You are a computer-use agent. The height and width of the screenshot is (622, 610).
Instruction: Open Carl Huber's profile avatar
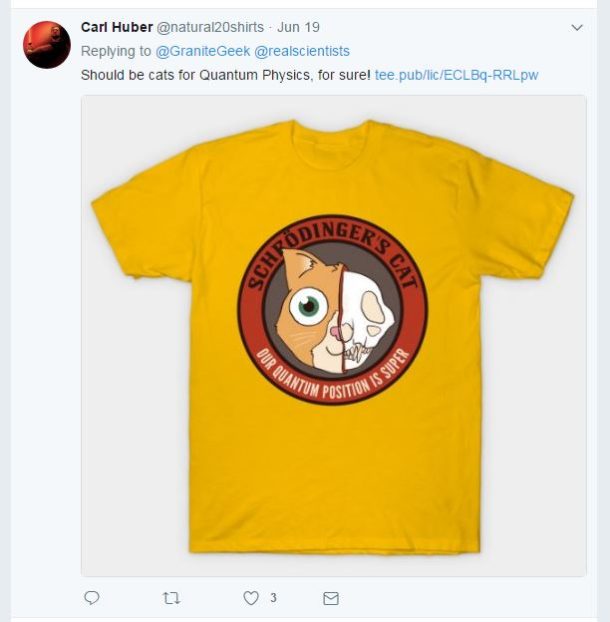47,44
